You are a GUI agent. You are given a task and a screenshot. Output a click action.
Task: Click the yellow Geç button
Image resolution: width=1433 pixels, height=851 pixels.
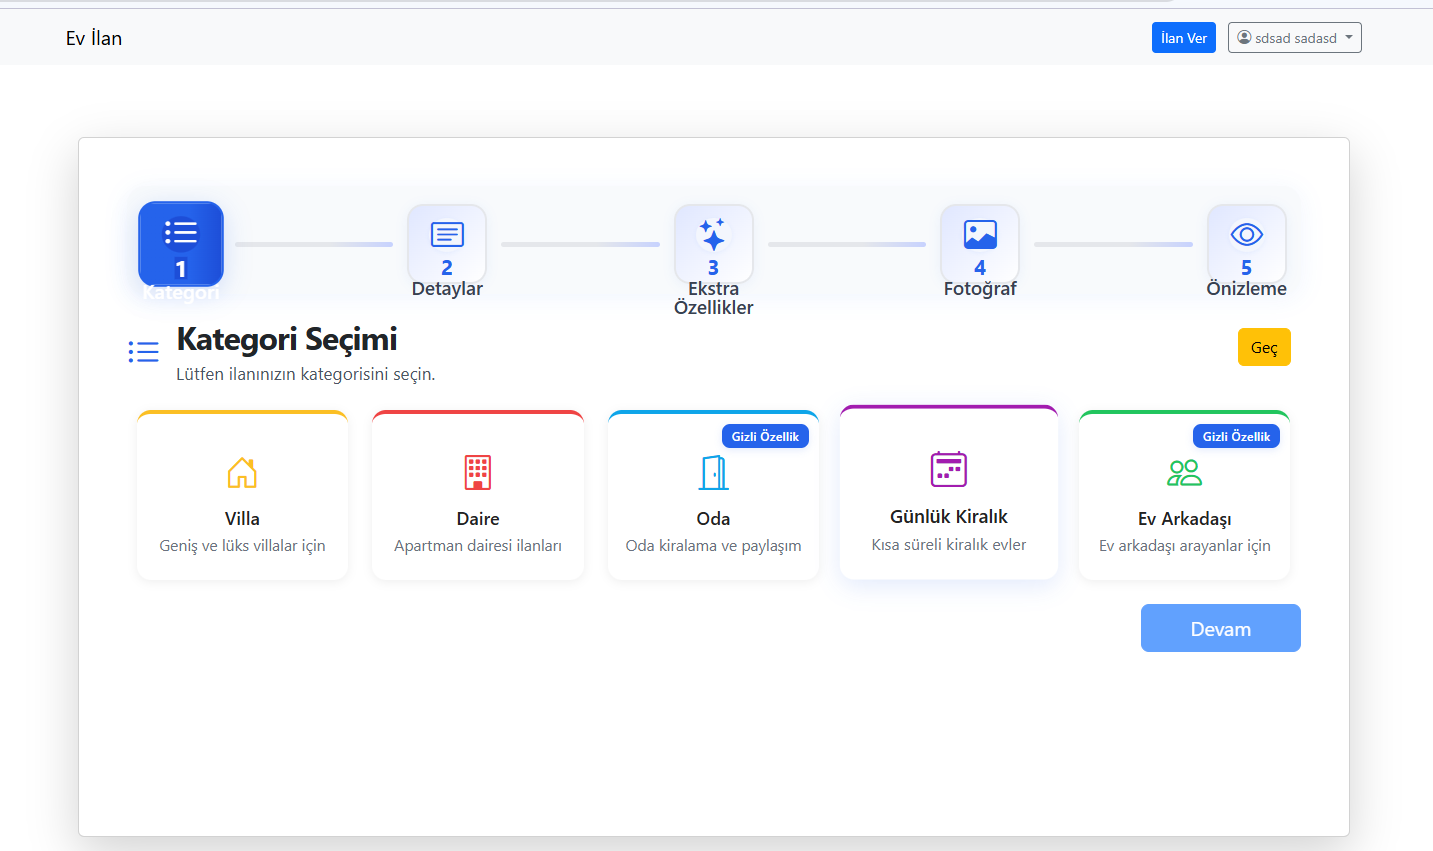pyautogui.click(x=1264, y=347)
